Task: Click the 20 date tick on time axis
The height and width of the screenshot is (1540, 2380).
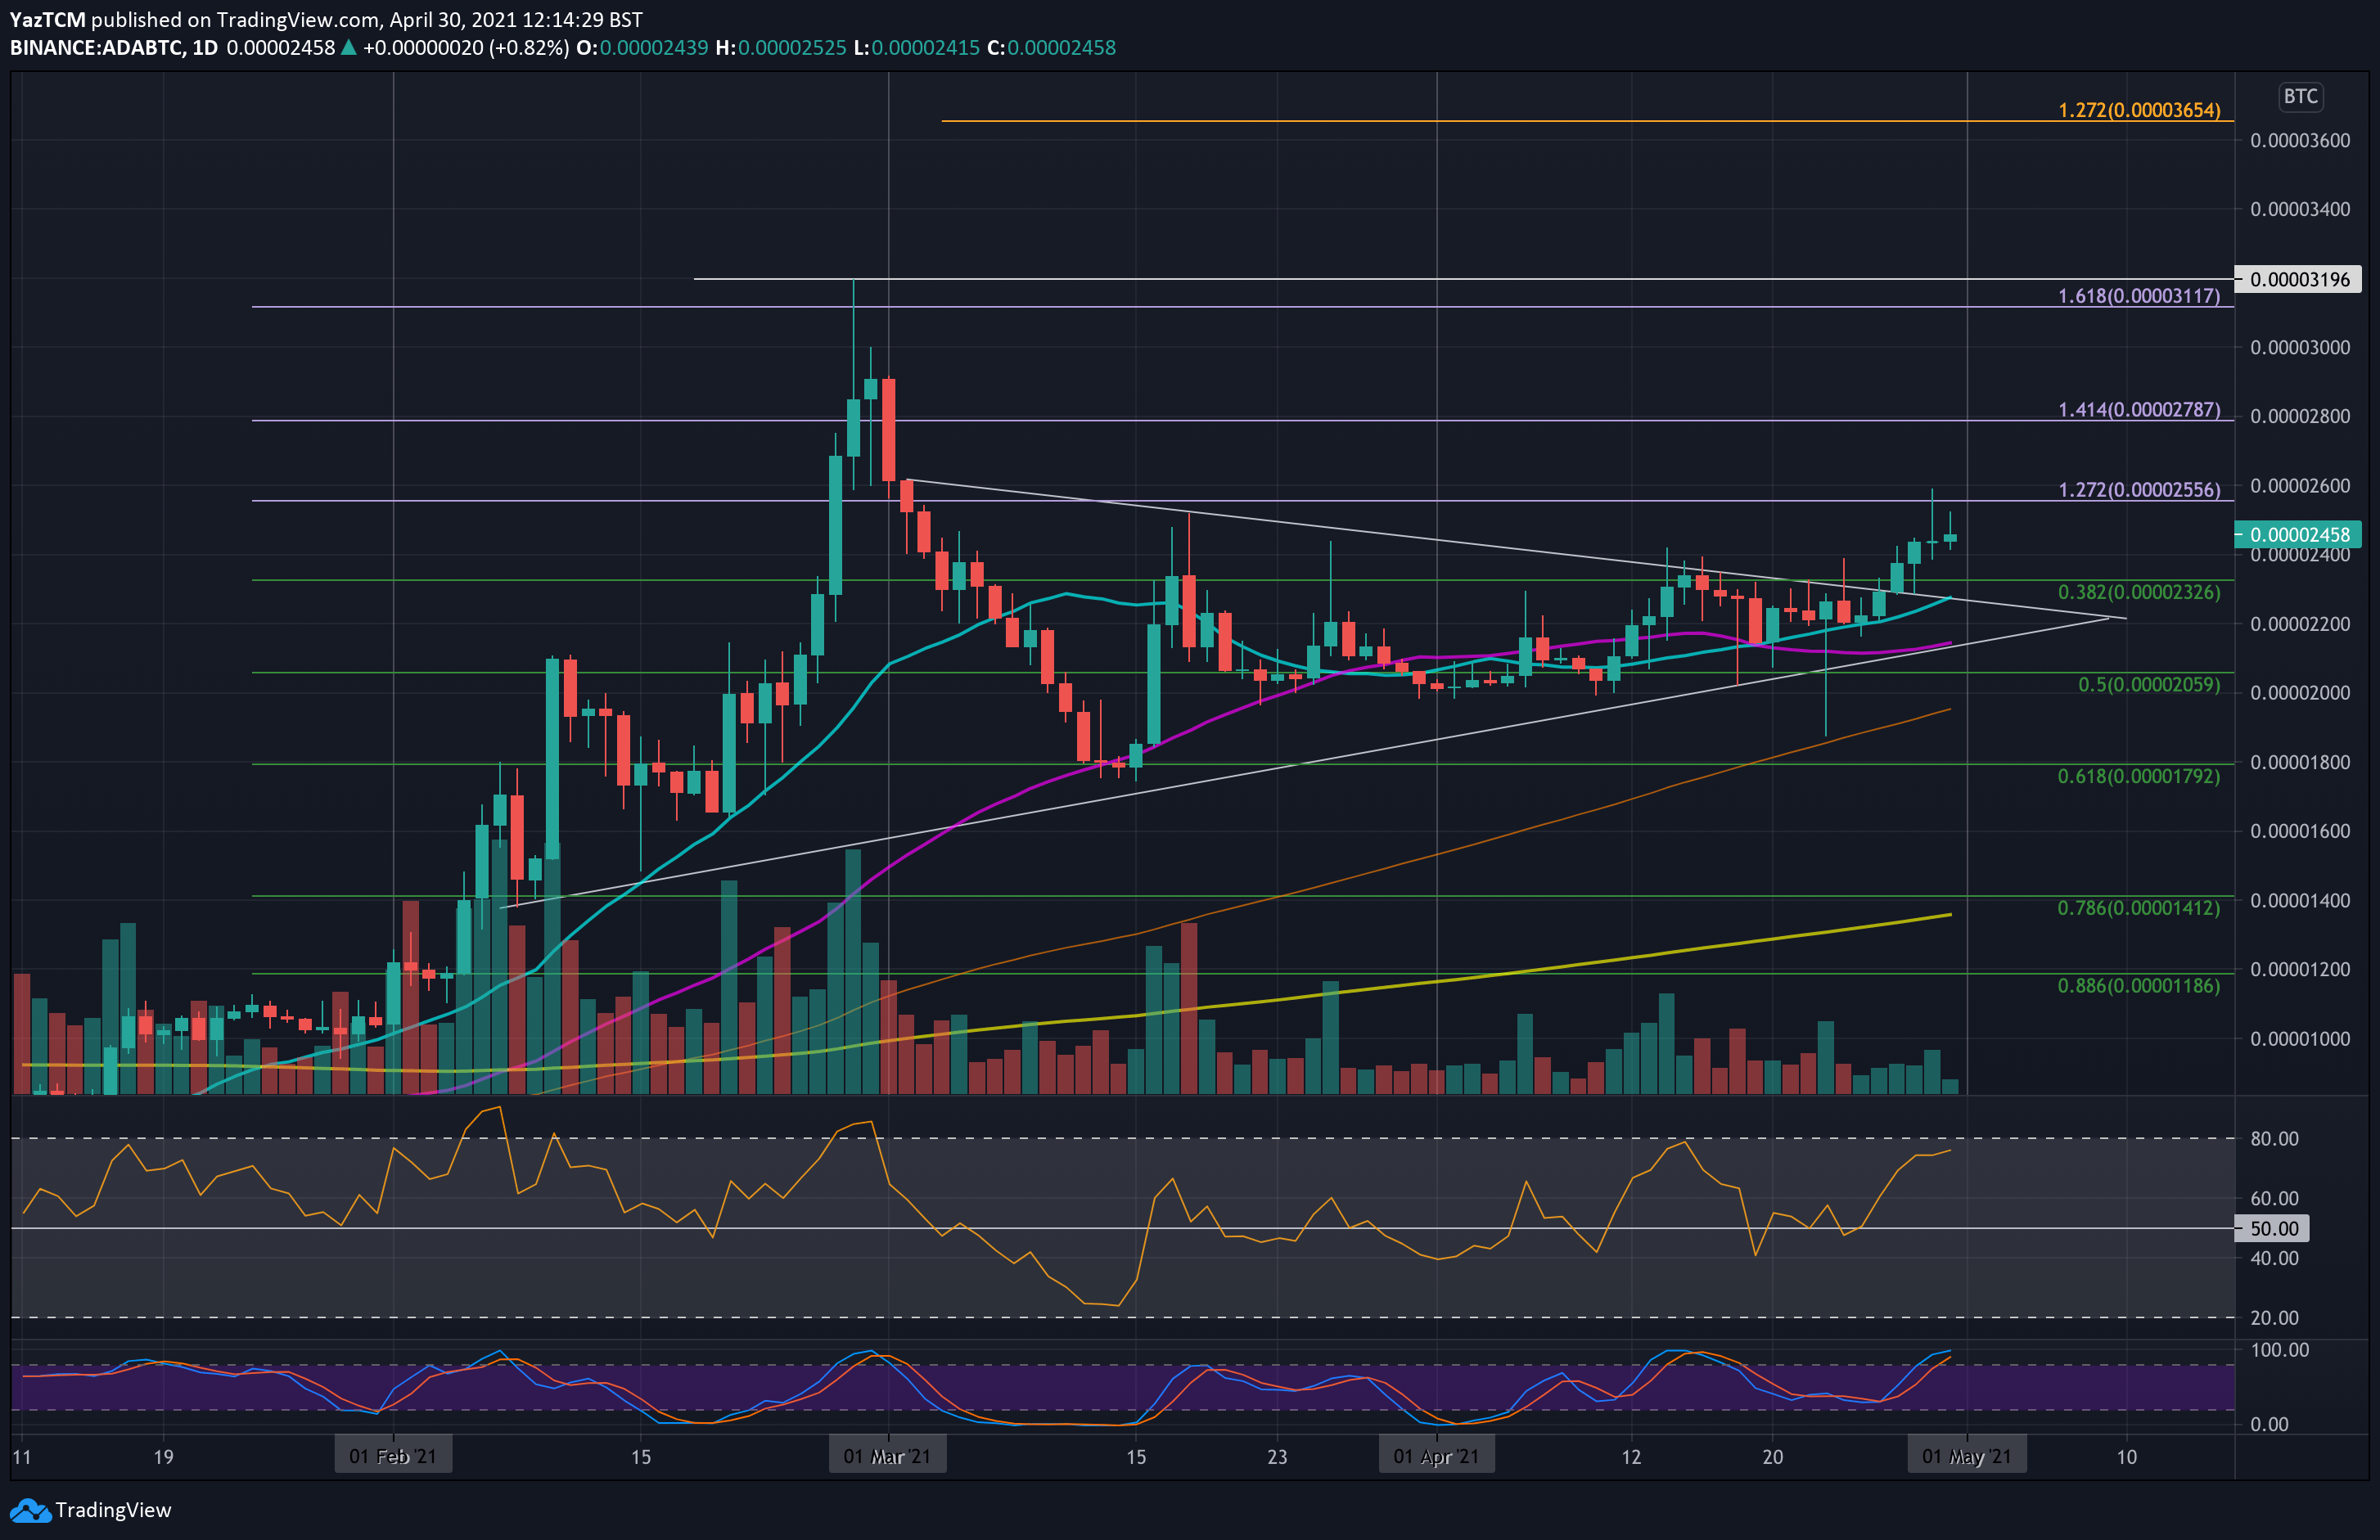Action: tap(1772, 1457)
